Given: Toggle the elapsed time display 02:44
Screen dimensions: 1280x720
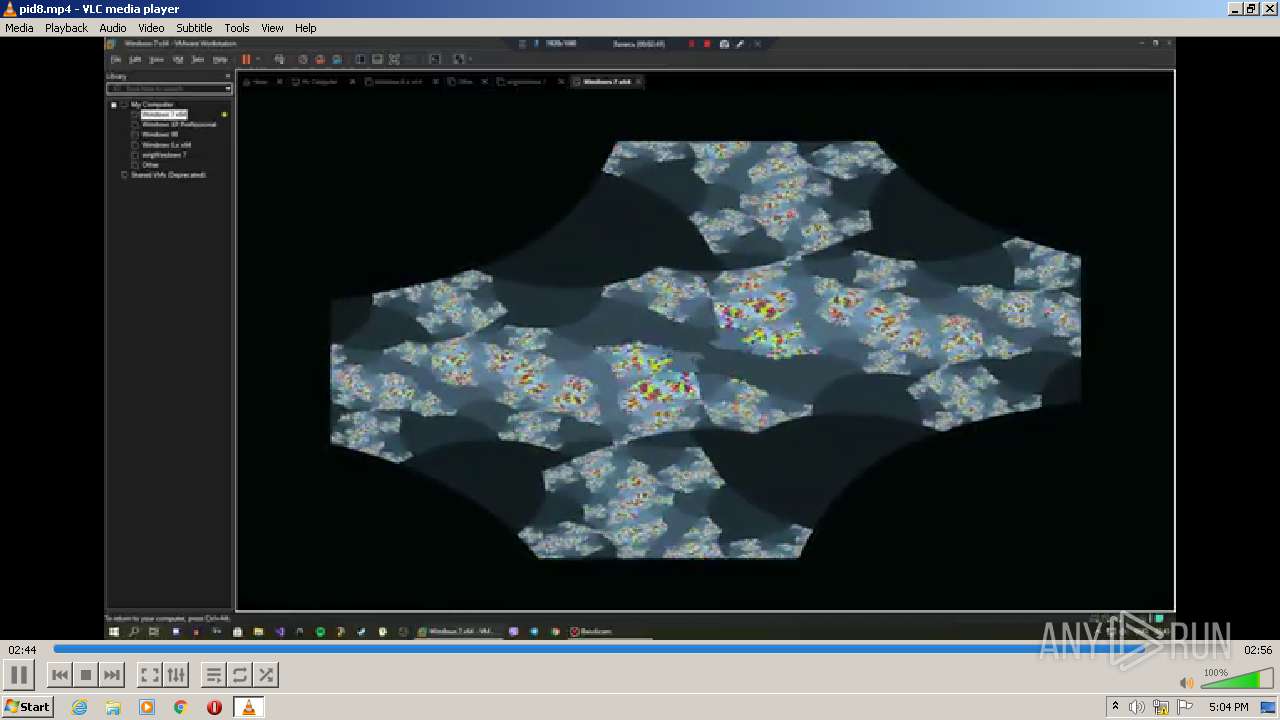Looking at the screenshot, I should click(22, 650).
